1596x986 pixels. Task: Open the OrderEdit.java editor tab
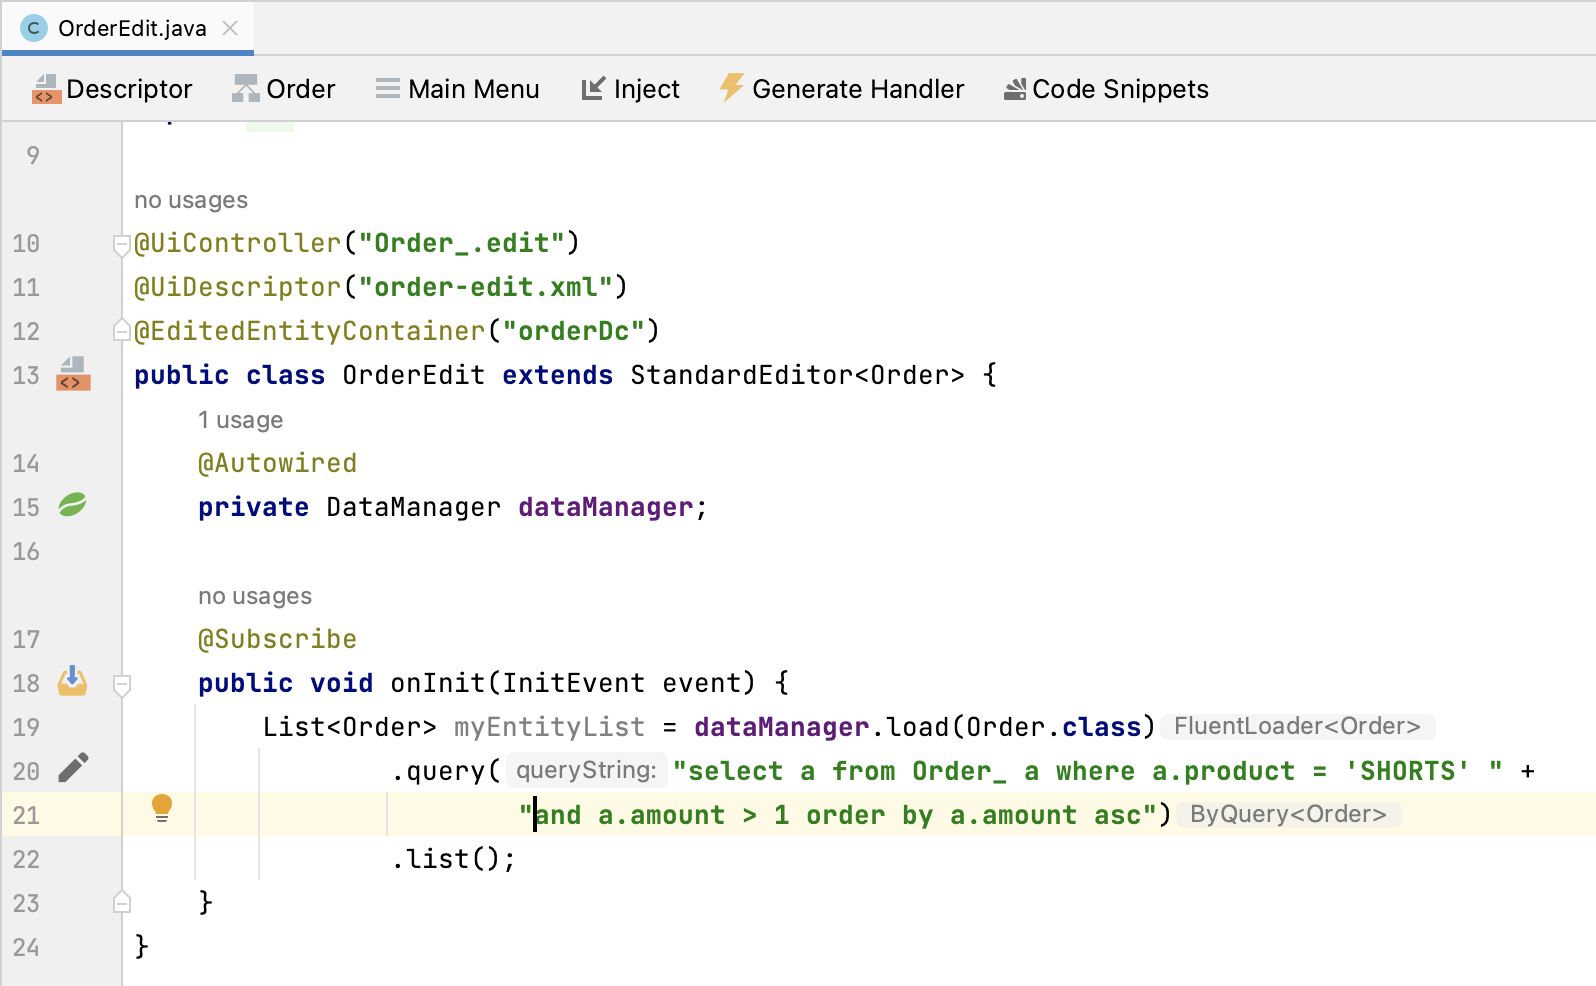(x=128, y=28)
